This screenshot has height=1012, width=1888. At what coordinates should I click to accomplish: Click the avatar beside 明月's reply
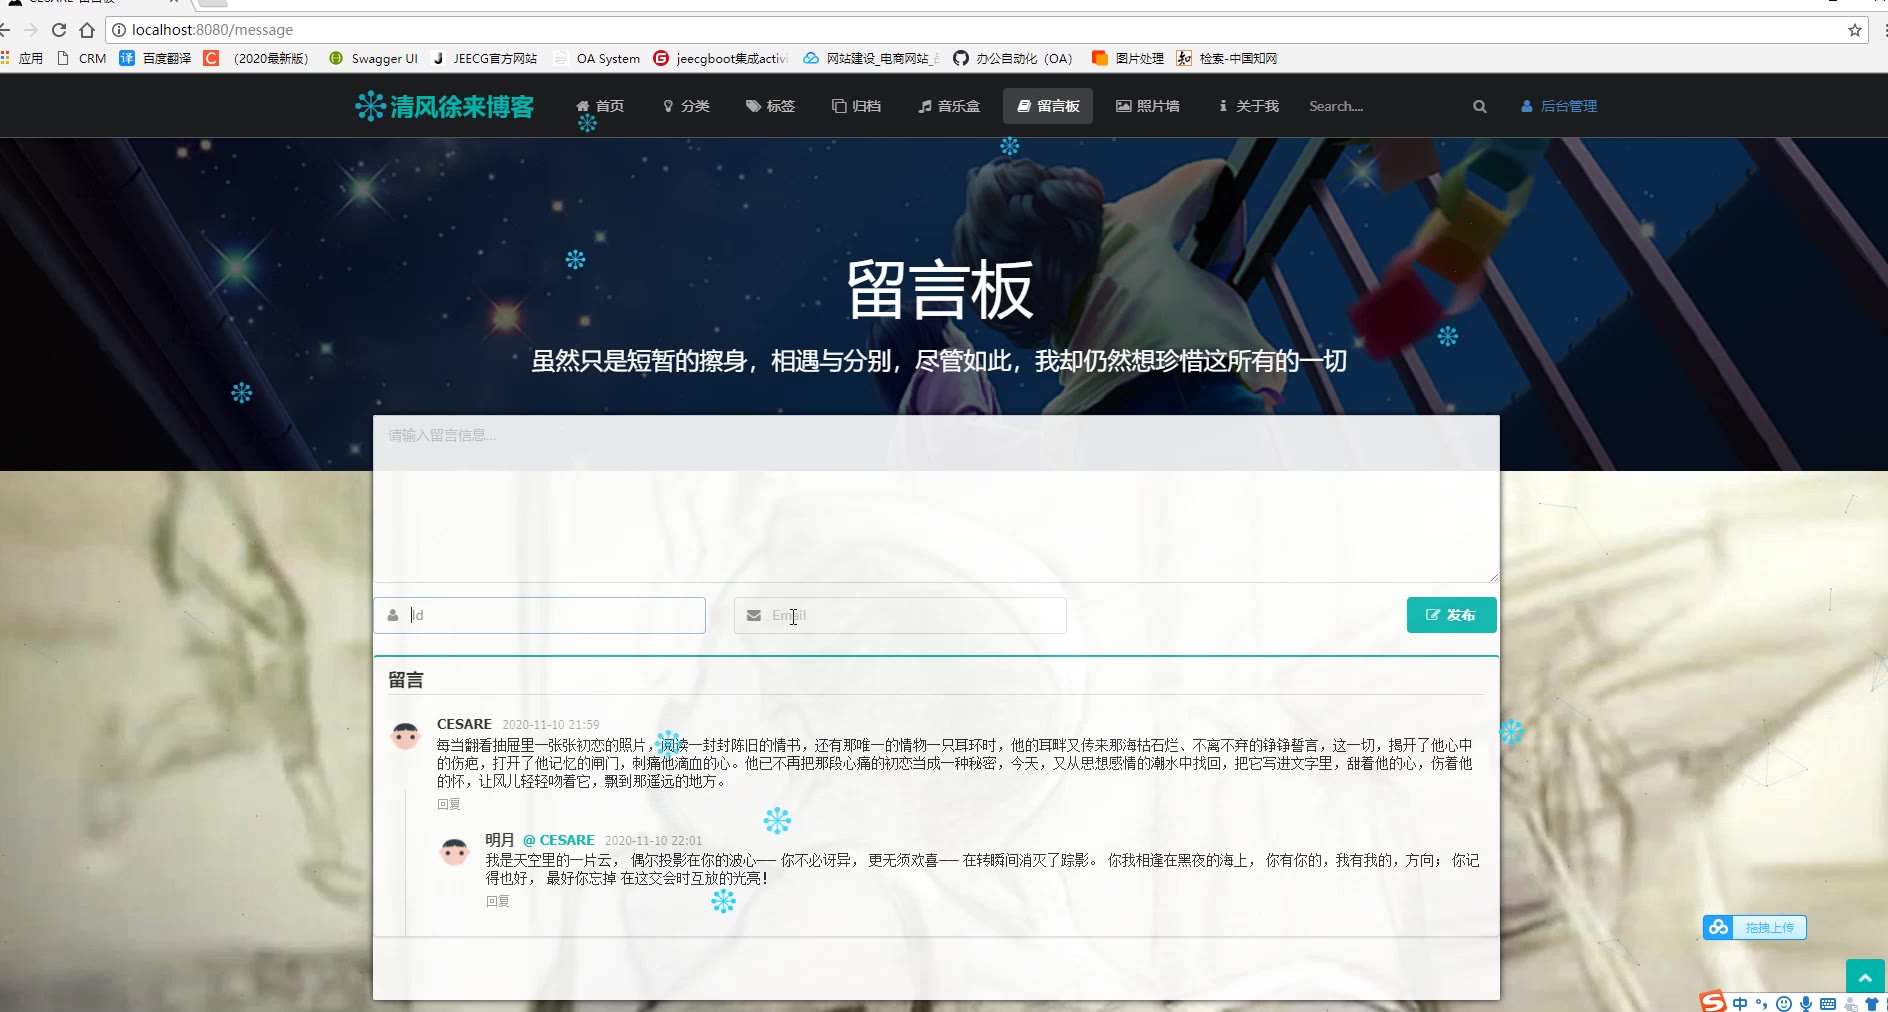[454, 852]
